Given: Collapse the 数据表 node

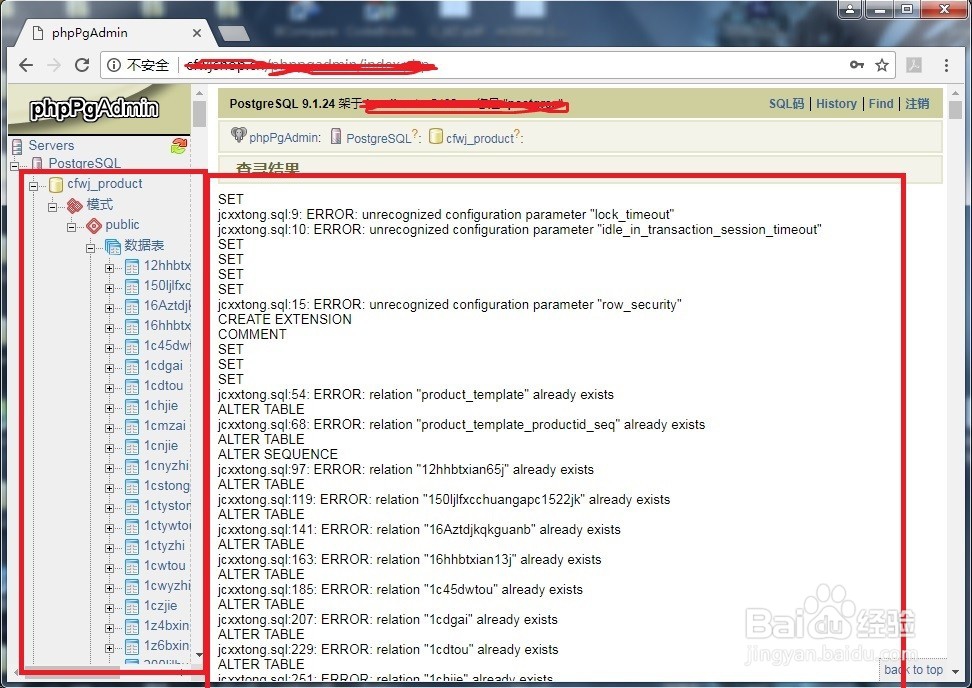Looking at the screenshot, I should tap(91, 248).
